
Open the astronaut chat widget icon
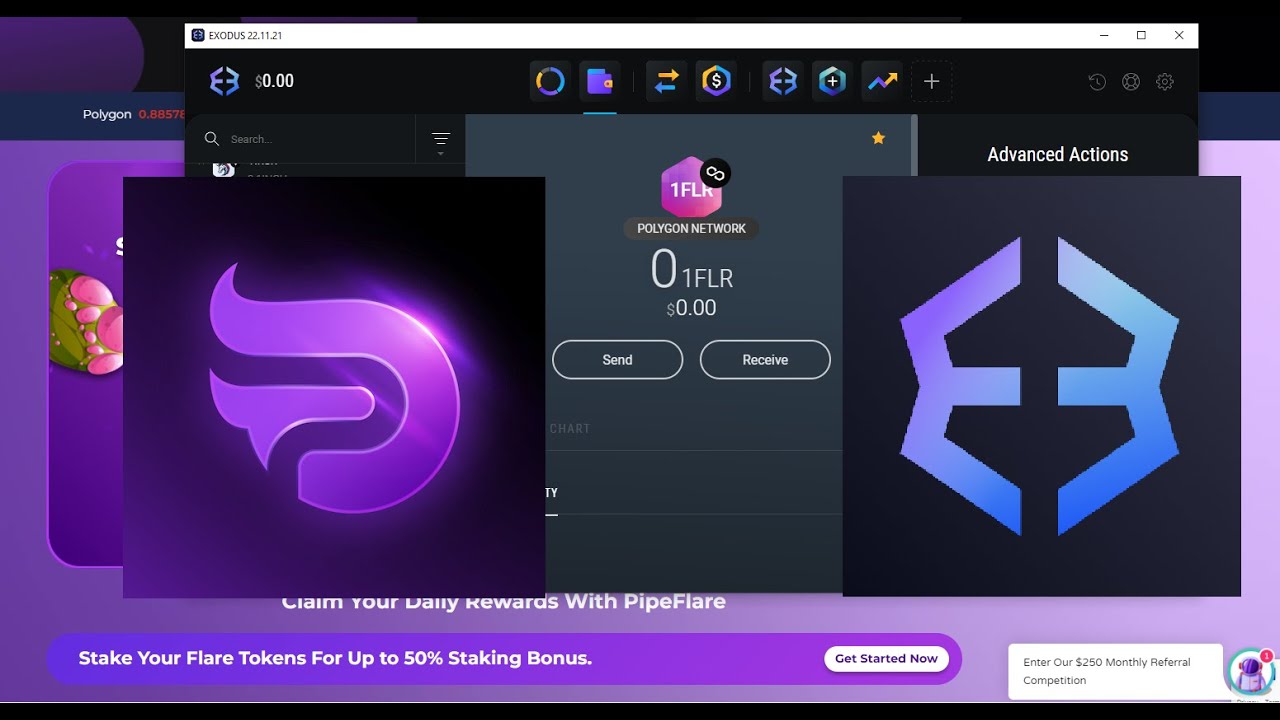(x=1250, y=671)
